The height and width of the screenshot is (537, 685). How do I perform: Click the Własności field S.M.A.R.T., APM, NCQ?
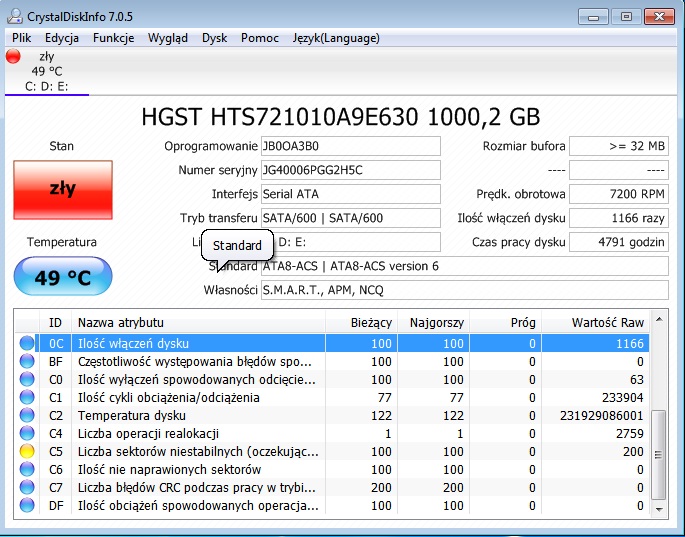[x=465, y=290]
